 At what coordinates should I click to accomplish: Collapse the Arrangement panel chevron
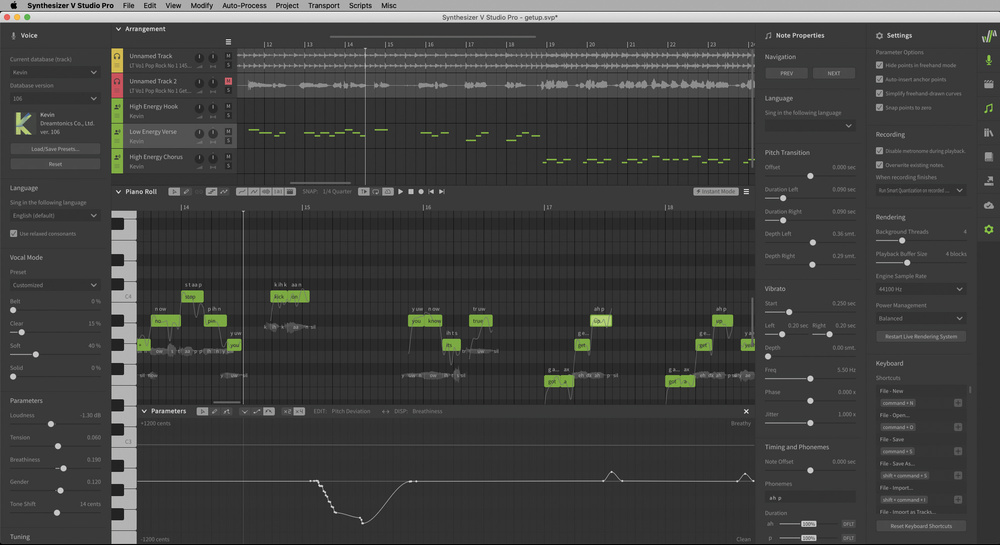point(119,29)
